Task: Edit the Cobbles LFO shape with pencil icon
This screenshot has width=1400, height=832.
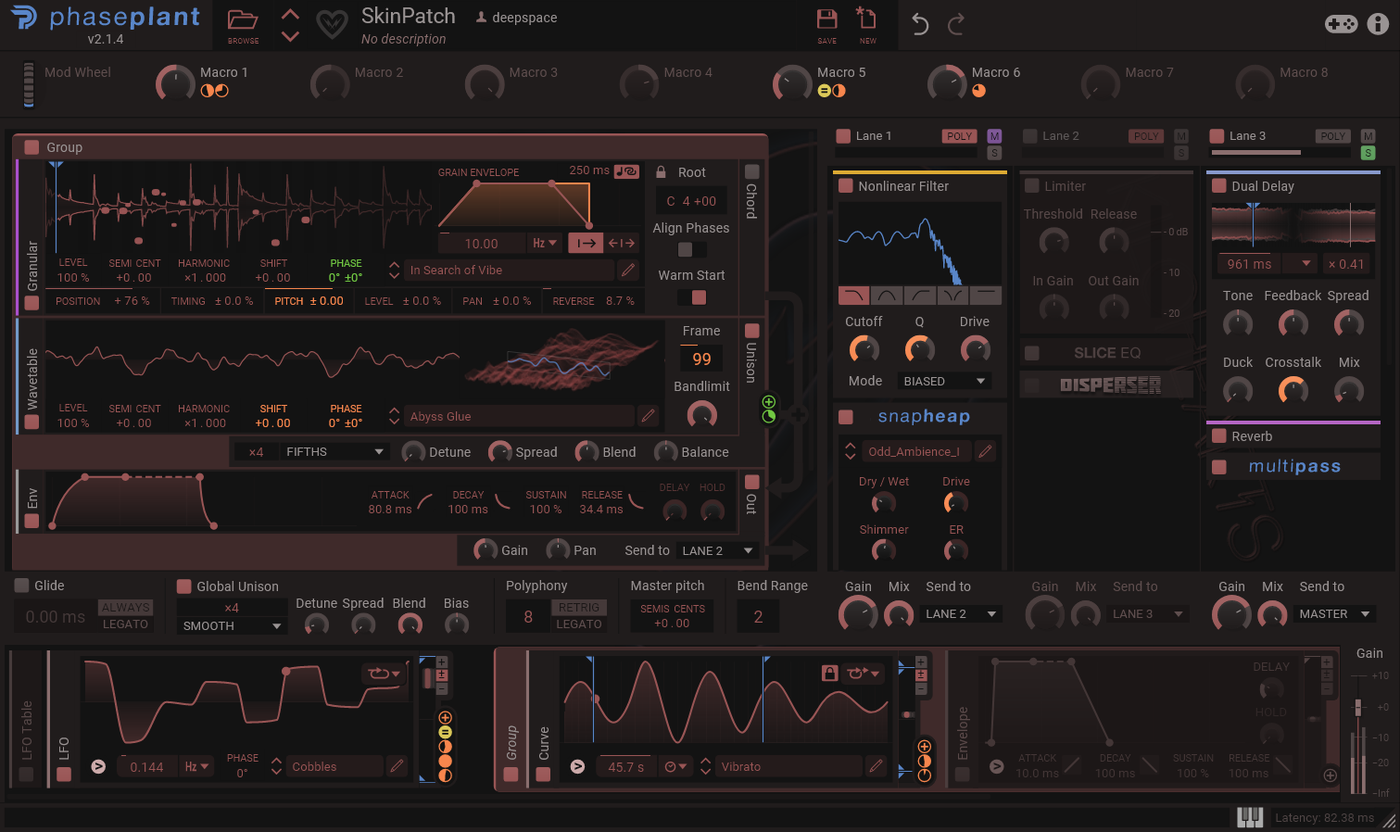Action: (x=398, y=767)
